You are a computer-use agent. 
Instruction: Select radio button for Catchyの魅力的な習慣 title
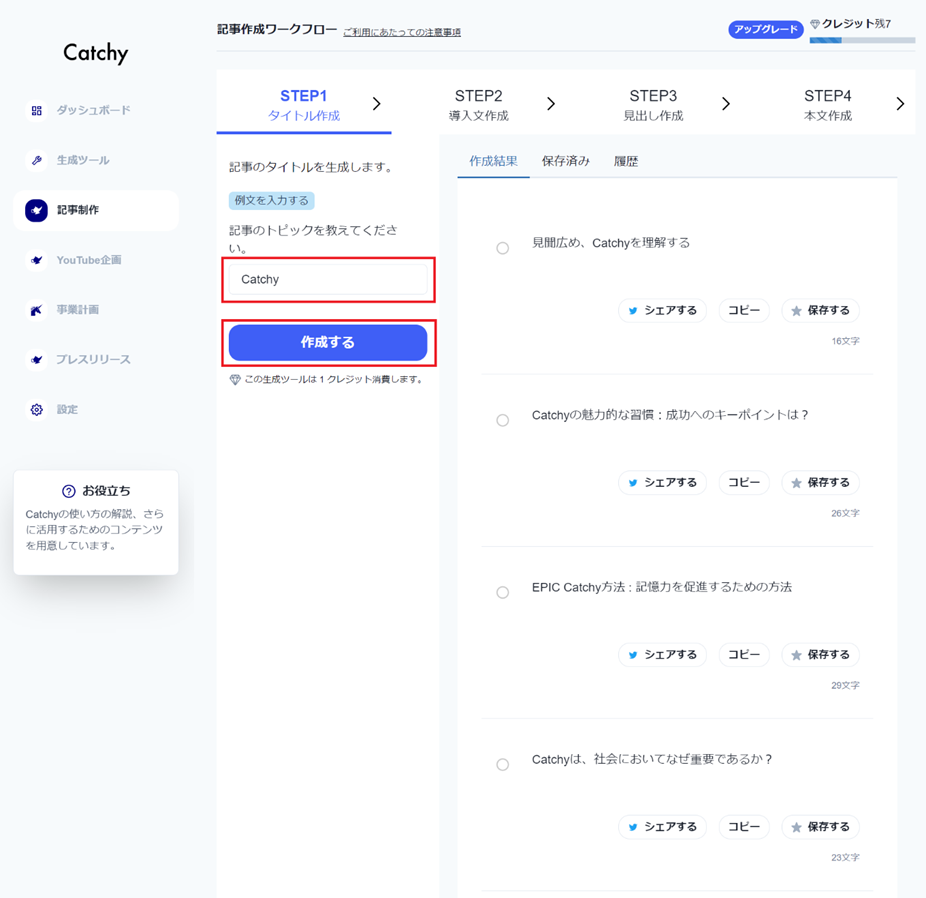(x=503, y=420)
